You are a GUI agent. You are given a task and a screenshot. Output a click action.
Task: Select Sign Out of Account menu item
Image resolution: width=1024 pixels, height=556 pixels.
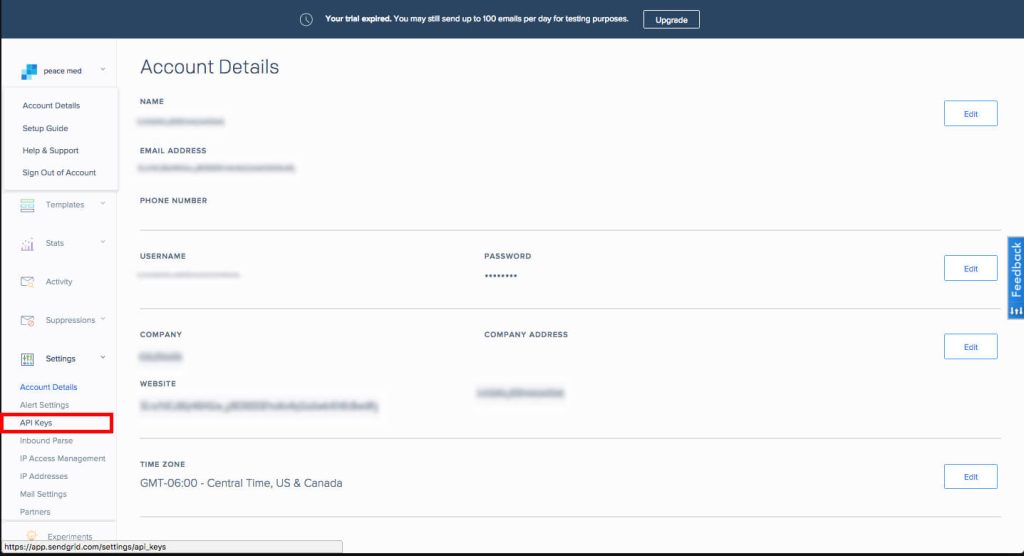[59, 173]
